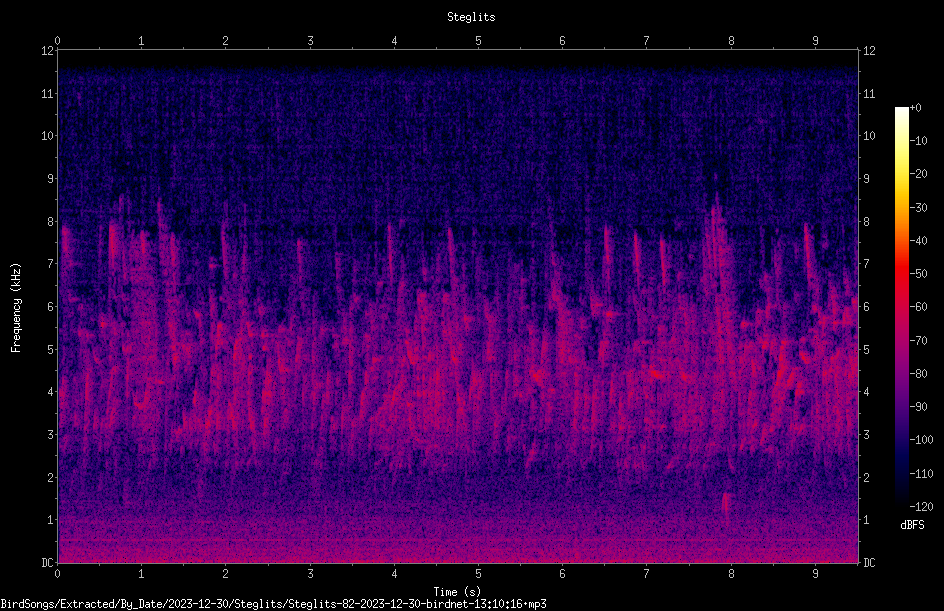Click the tall bright call near 8 seconds, 8 kHz

716,226
